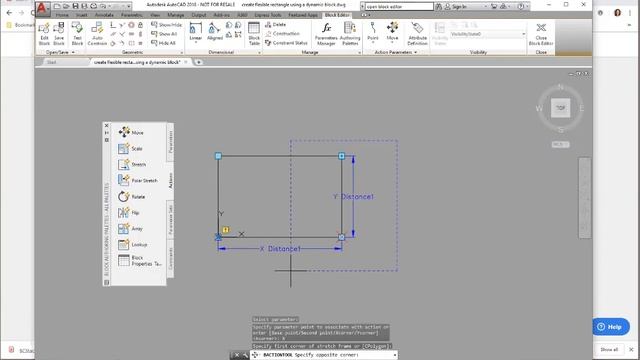
Task: Open the Parametric ribbon tab
Action: click(x=131, y=15)
